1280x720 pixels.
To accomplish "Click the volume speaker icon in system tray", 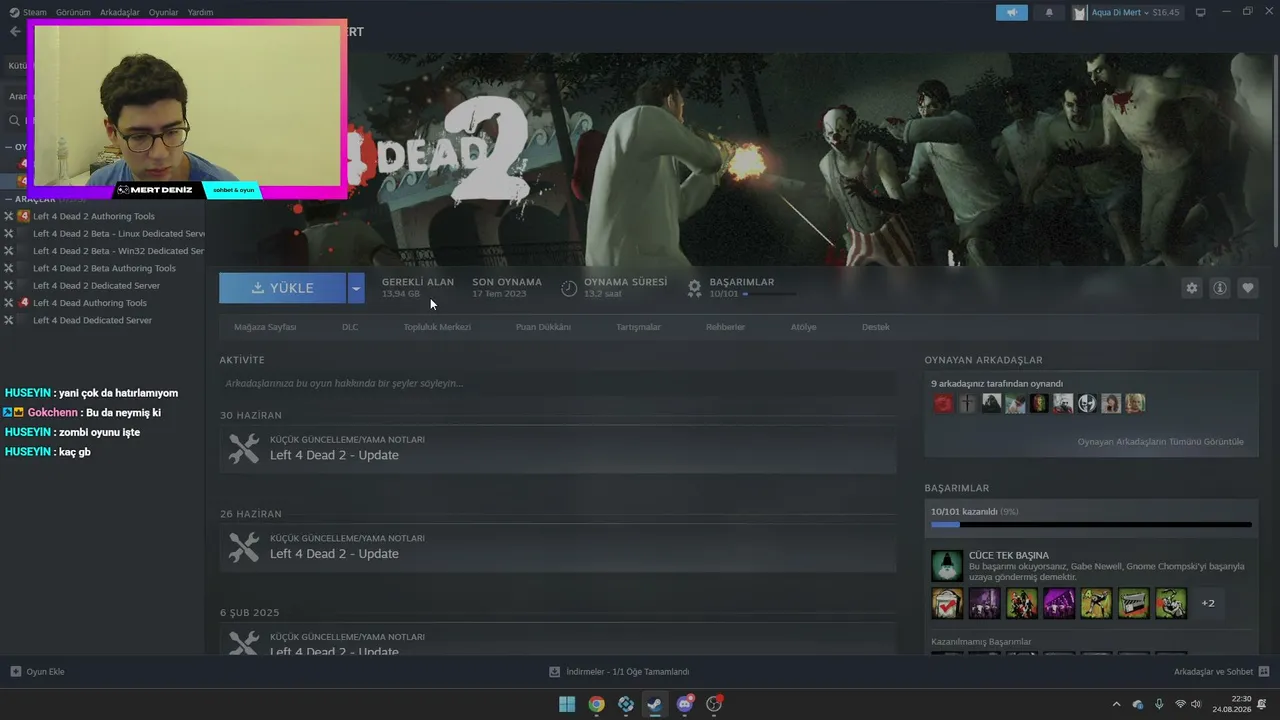I will (x=1196, y=704).
